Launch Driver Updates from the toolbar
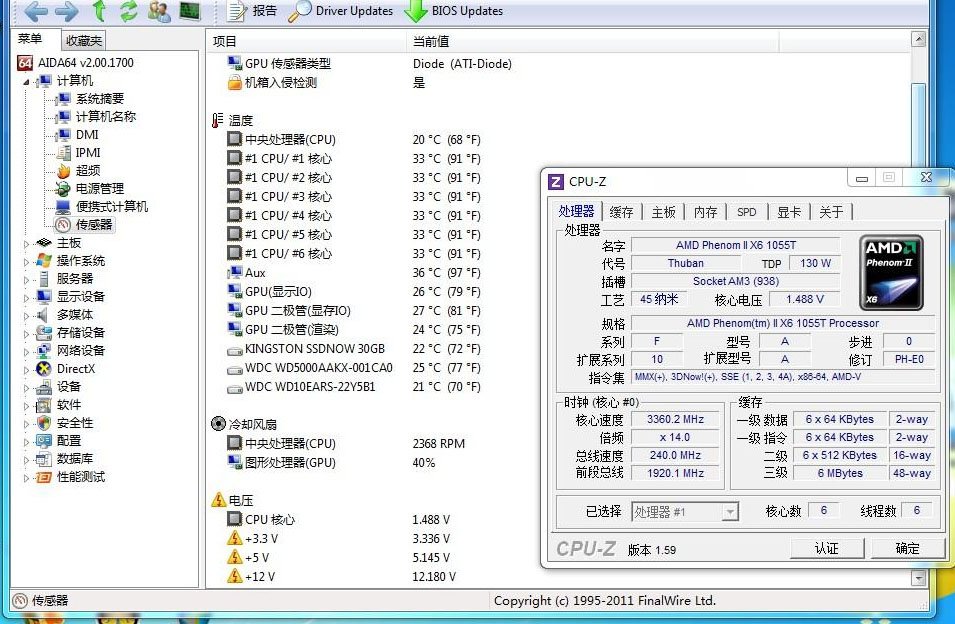 (340, 11)
